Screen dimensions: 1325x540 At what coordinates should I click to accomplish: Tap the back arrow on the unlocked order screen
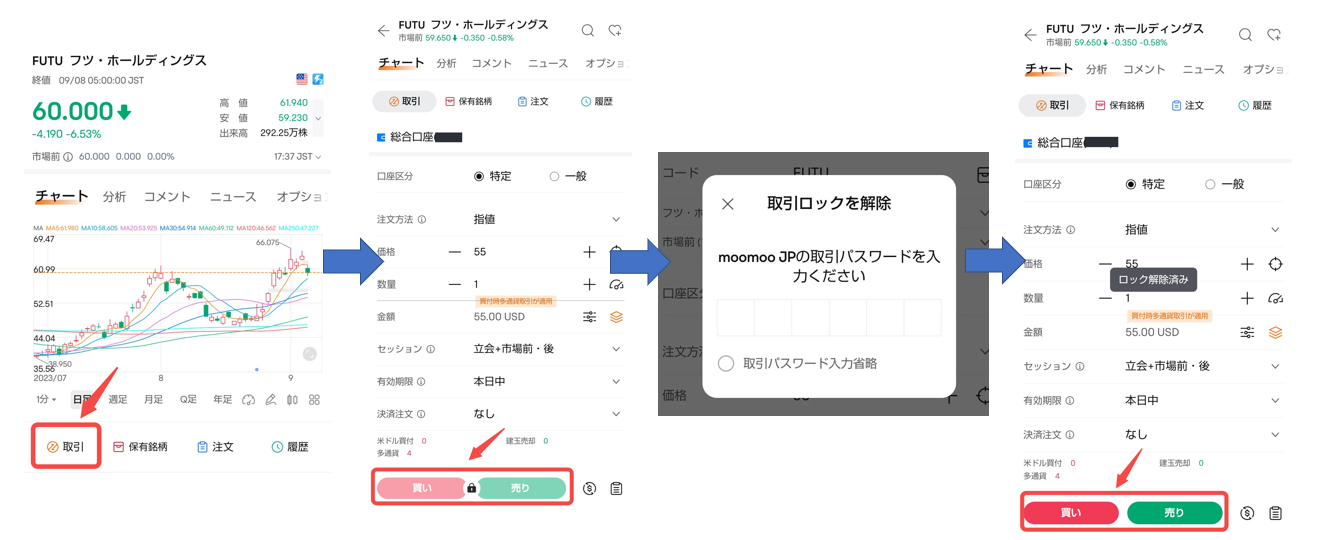click(1030, 35)
